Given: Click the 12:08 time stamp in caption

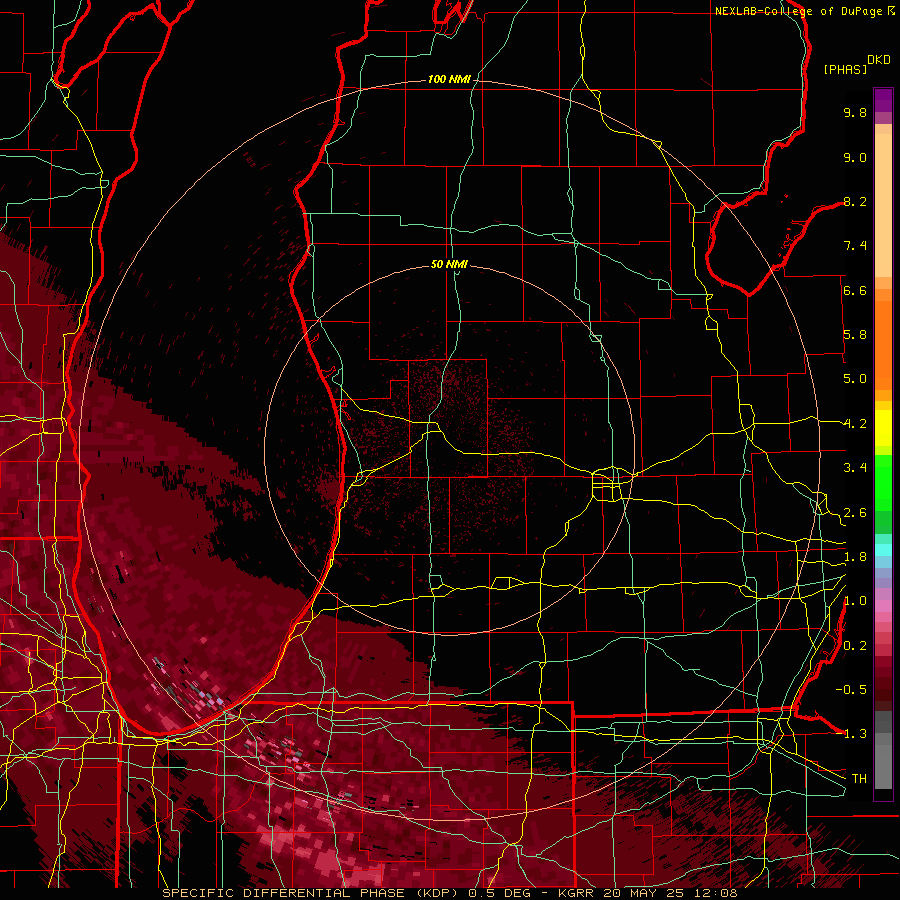Looking at the screenshot, I should [715, 893].
